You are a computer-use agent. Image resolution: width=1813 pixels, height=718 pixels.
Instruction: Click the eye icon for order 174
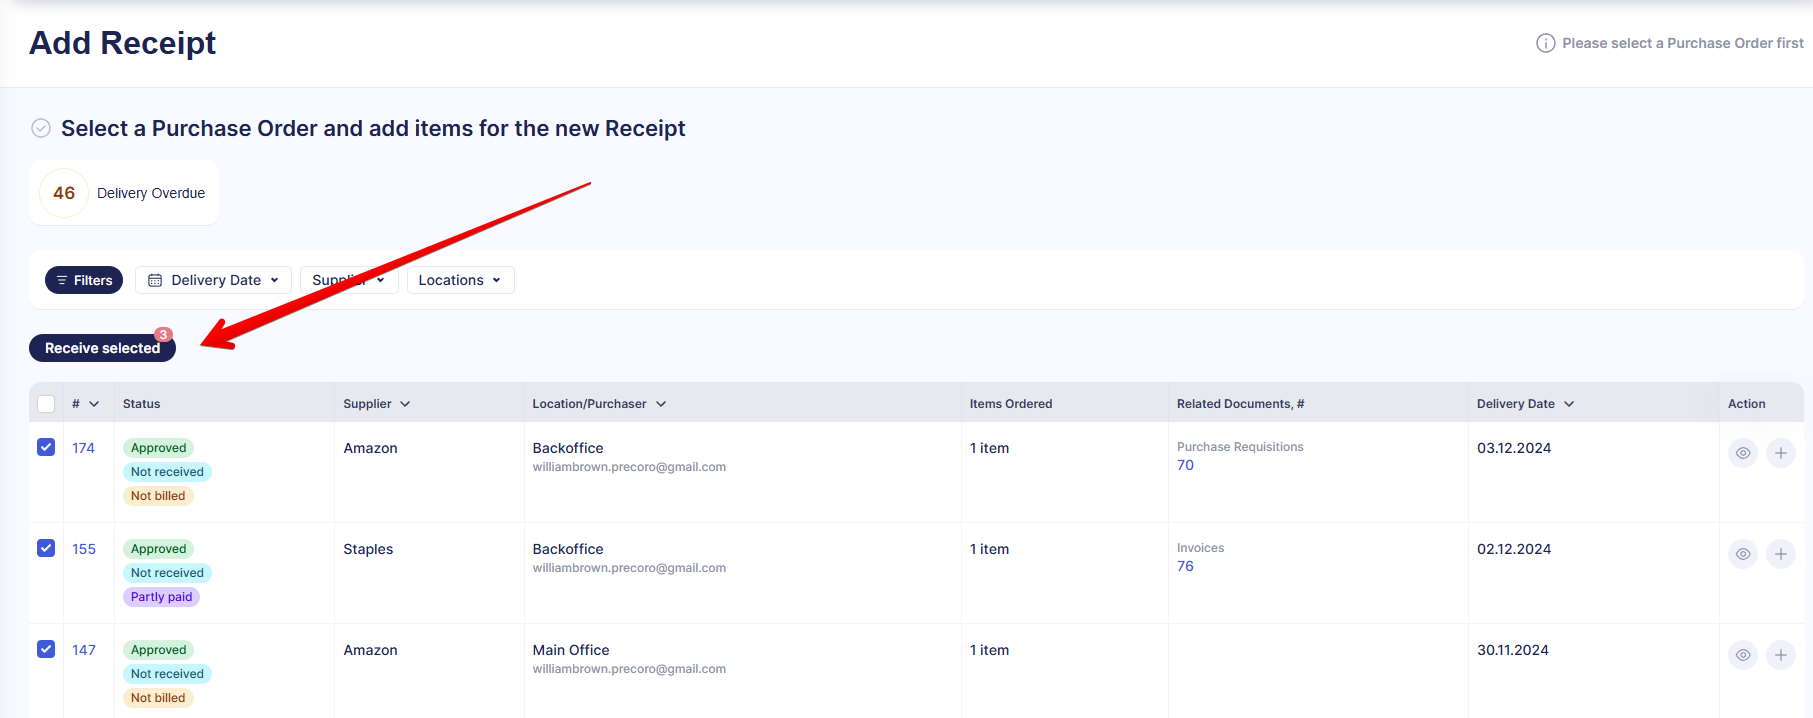(1742, 453)
